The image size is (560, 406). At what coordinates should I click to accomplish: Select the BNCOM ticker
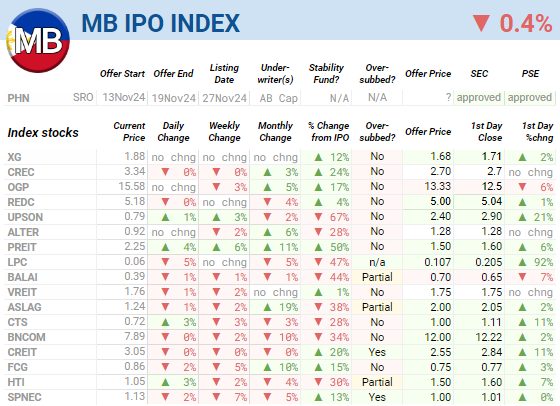point(26,337)
